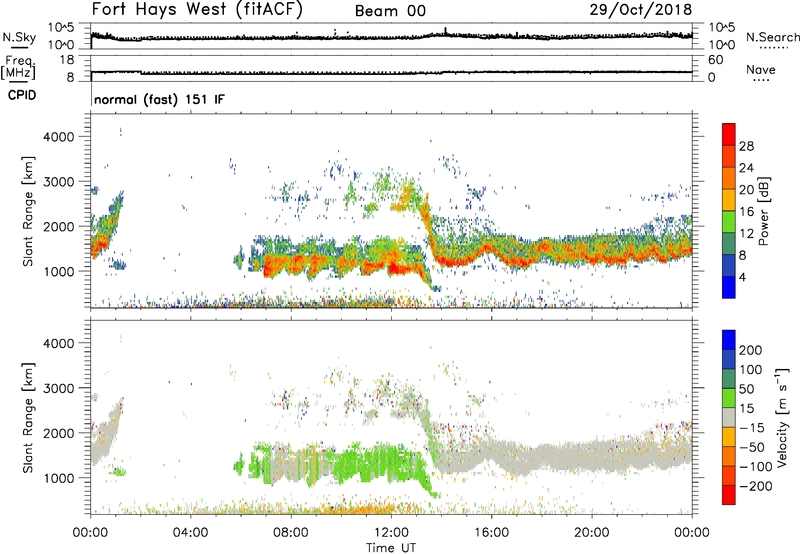Click the "N.Sky" axis label
The width and height of the screenshot is (800, 554).
19,37
